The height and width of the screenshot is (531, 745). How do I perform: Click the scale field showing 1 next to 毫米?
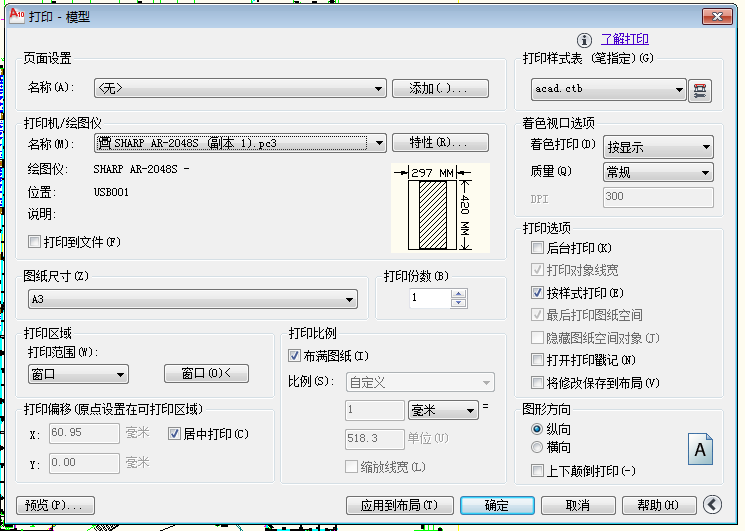click(375, 410)
